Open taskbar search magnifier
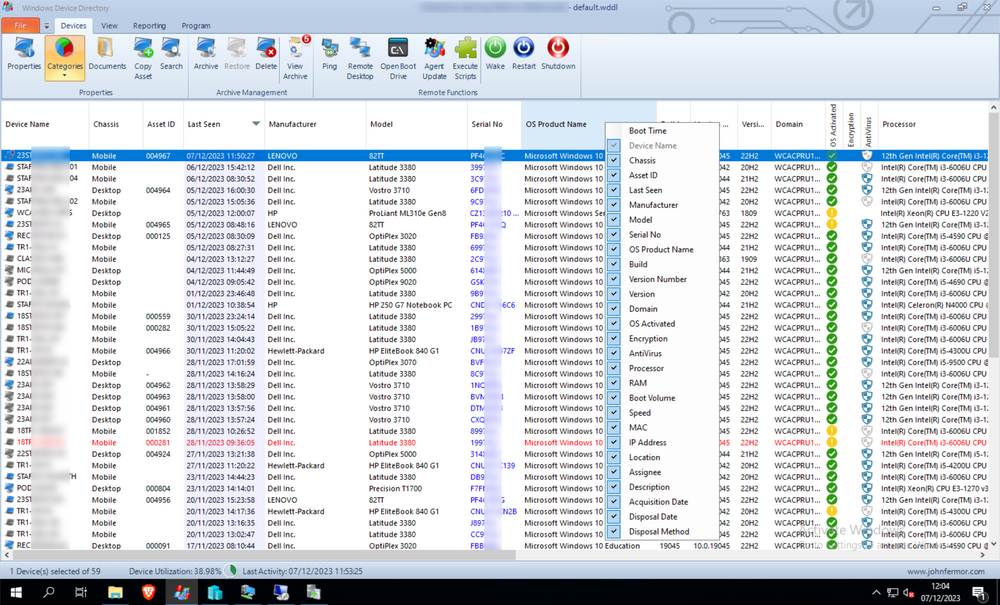 click(48, 592)
